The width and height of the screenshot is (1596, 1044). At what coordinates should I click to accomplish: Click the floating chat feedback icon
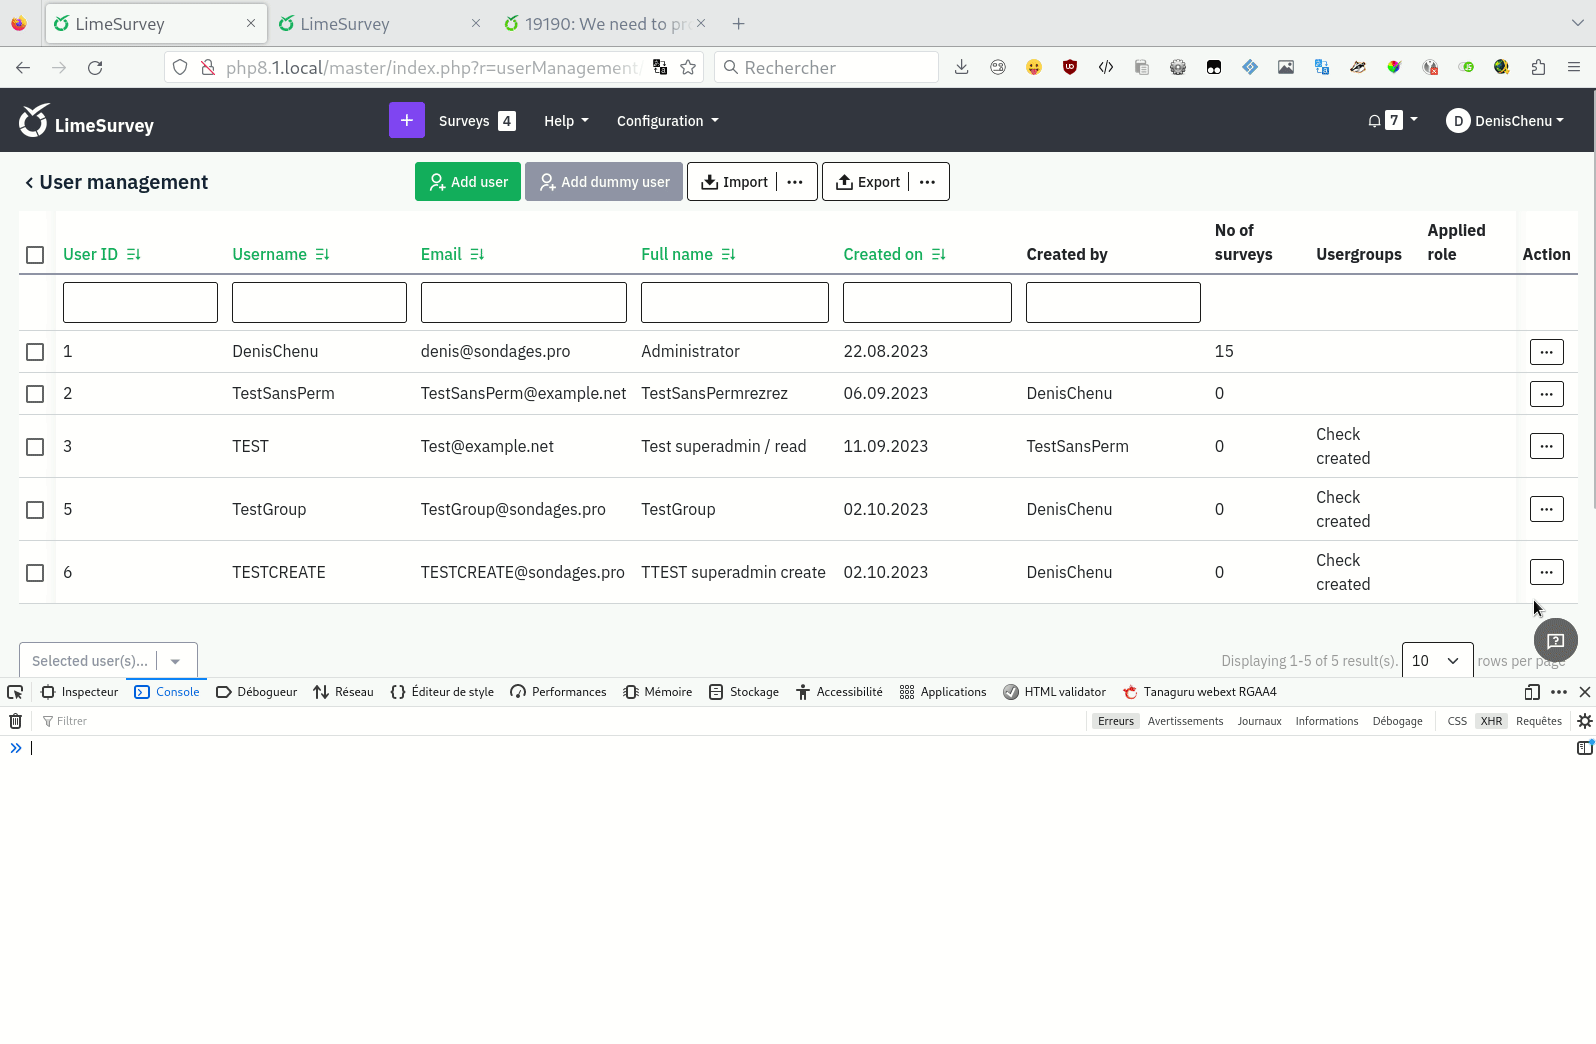[1555, 640]
